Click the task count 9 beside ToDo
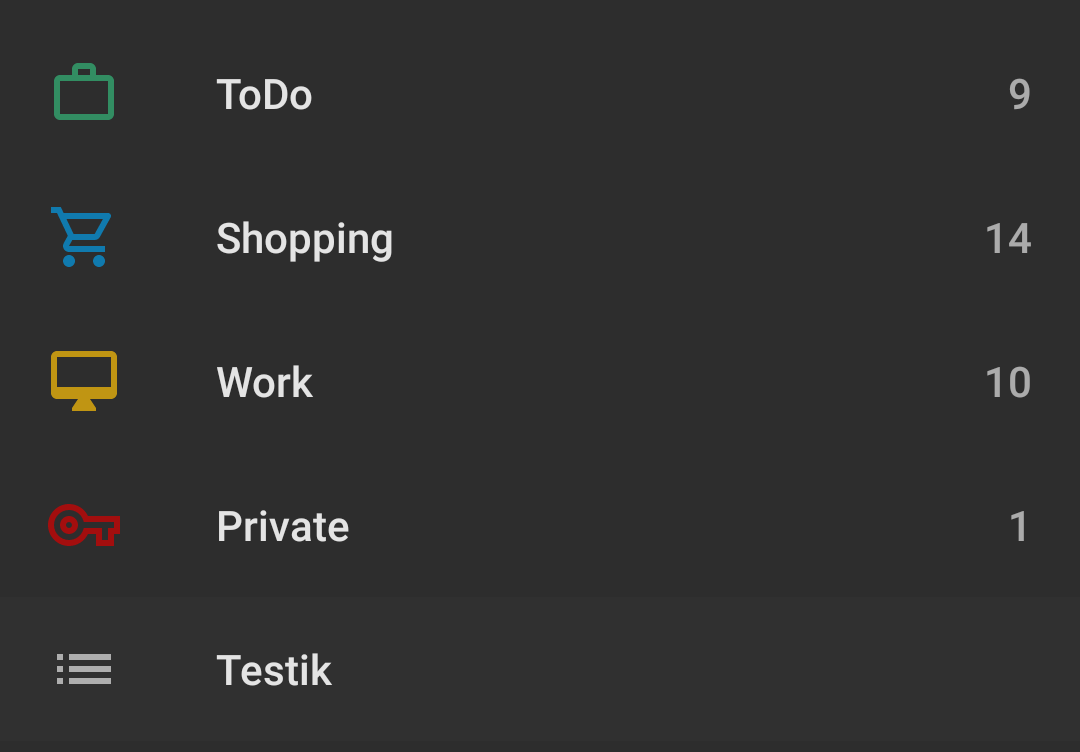1080x752 pixels. coord(1019,95)
